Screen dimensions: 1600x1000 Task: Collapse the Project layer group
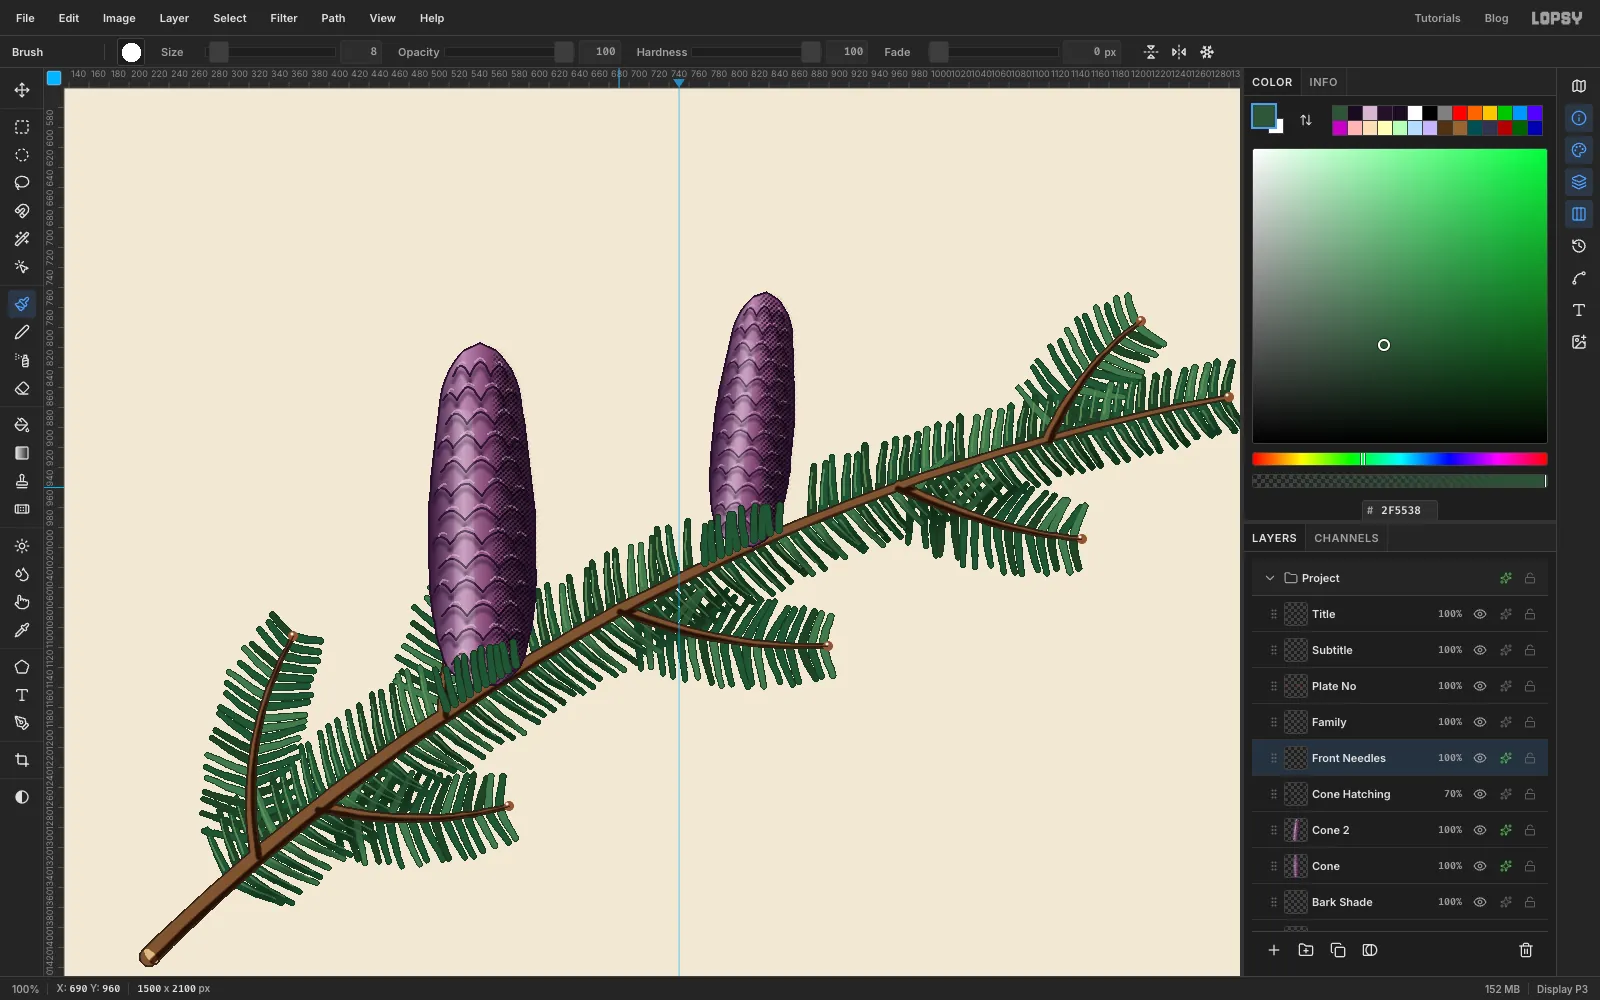tap(1270, 578)
